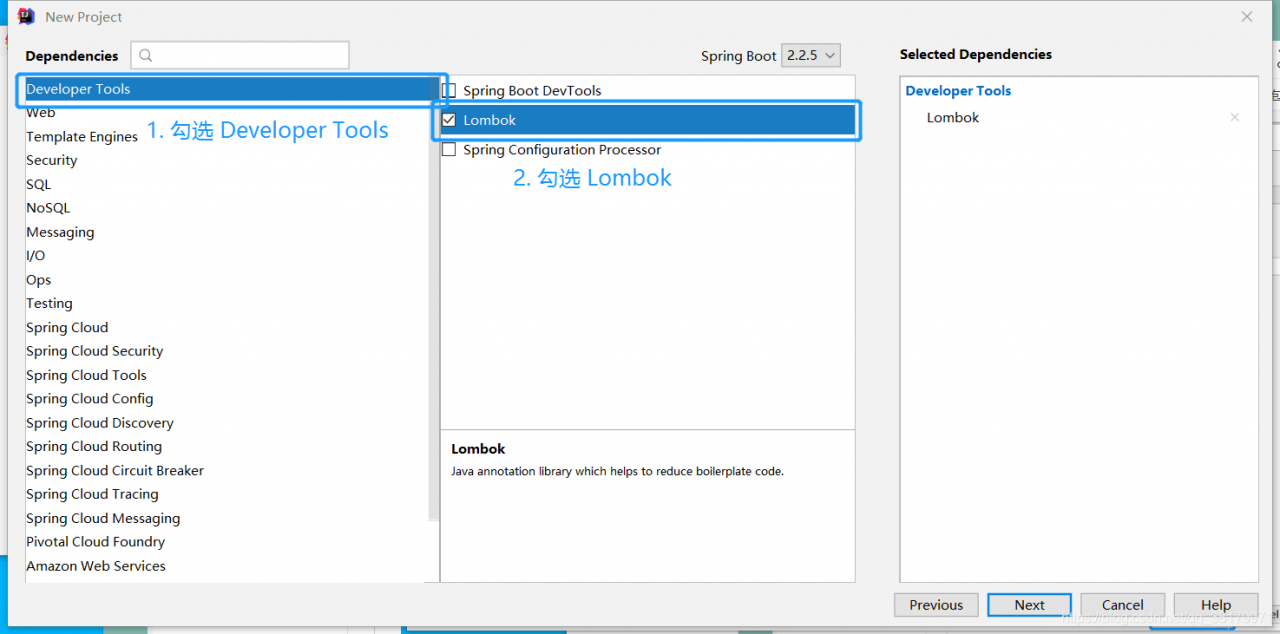Viewport: 1280px width, 634px height.
Task: Click Next to continue project setup
Action: click(x=1029, y=605)
